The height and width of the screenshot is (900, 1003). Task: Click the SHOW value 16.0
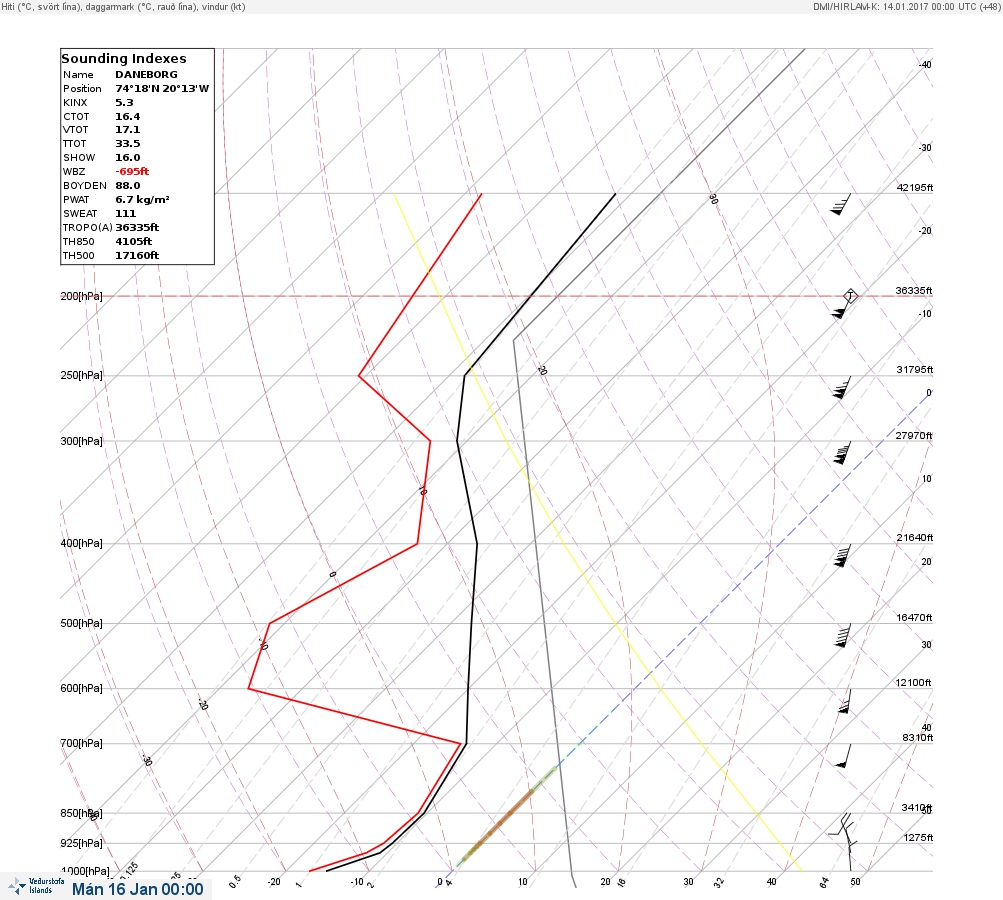click(x=128, y=157)
